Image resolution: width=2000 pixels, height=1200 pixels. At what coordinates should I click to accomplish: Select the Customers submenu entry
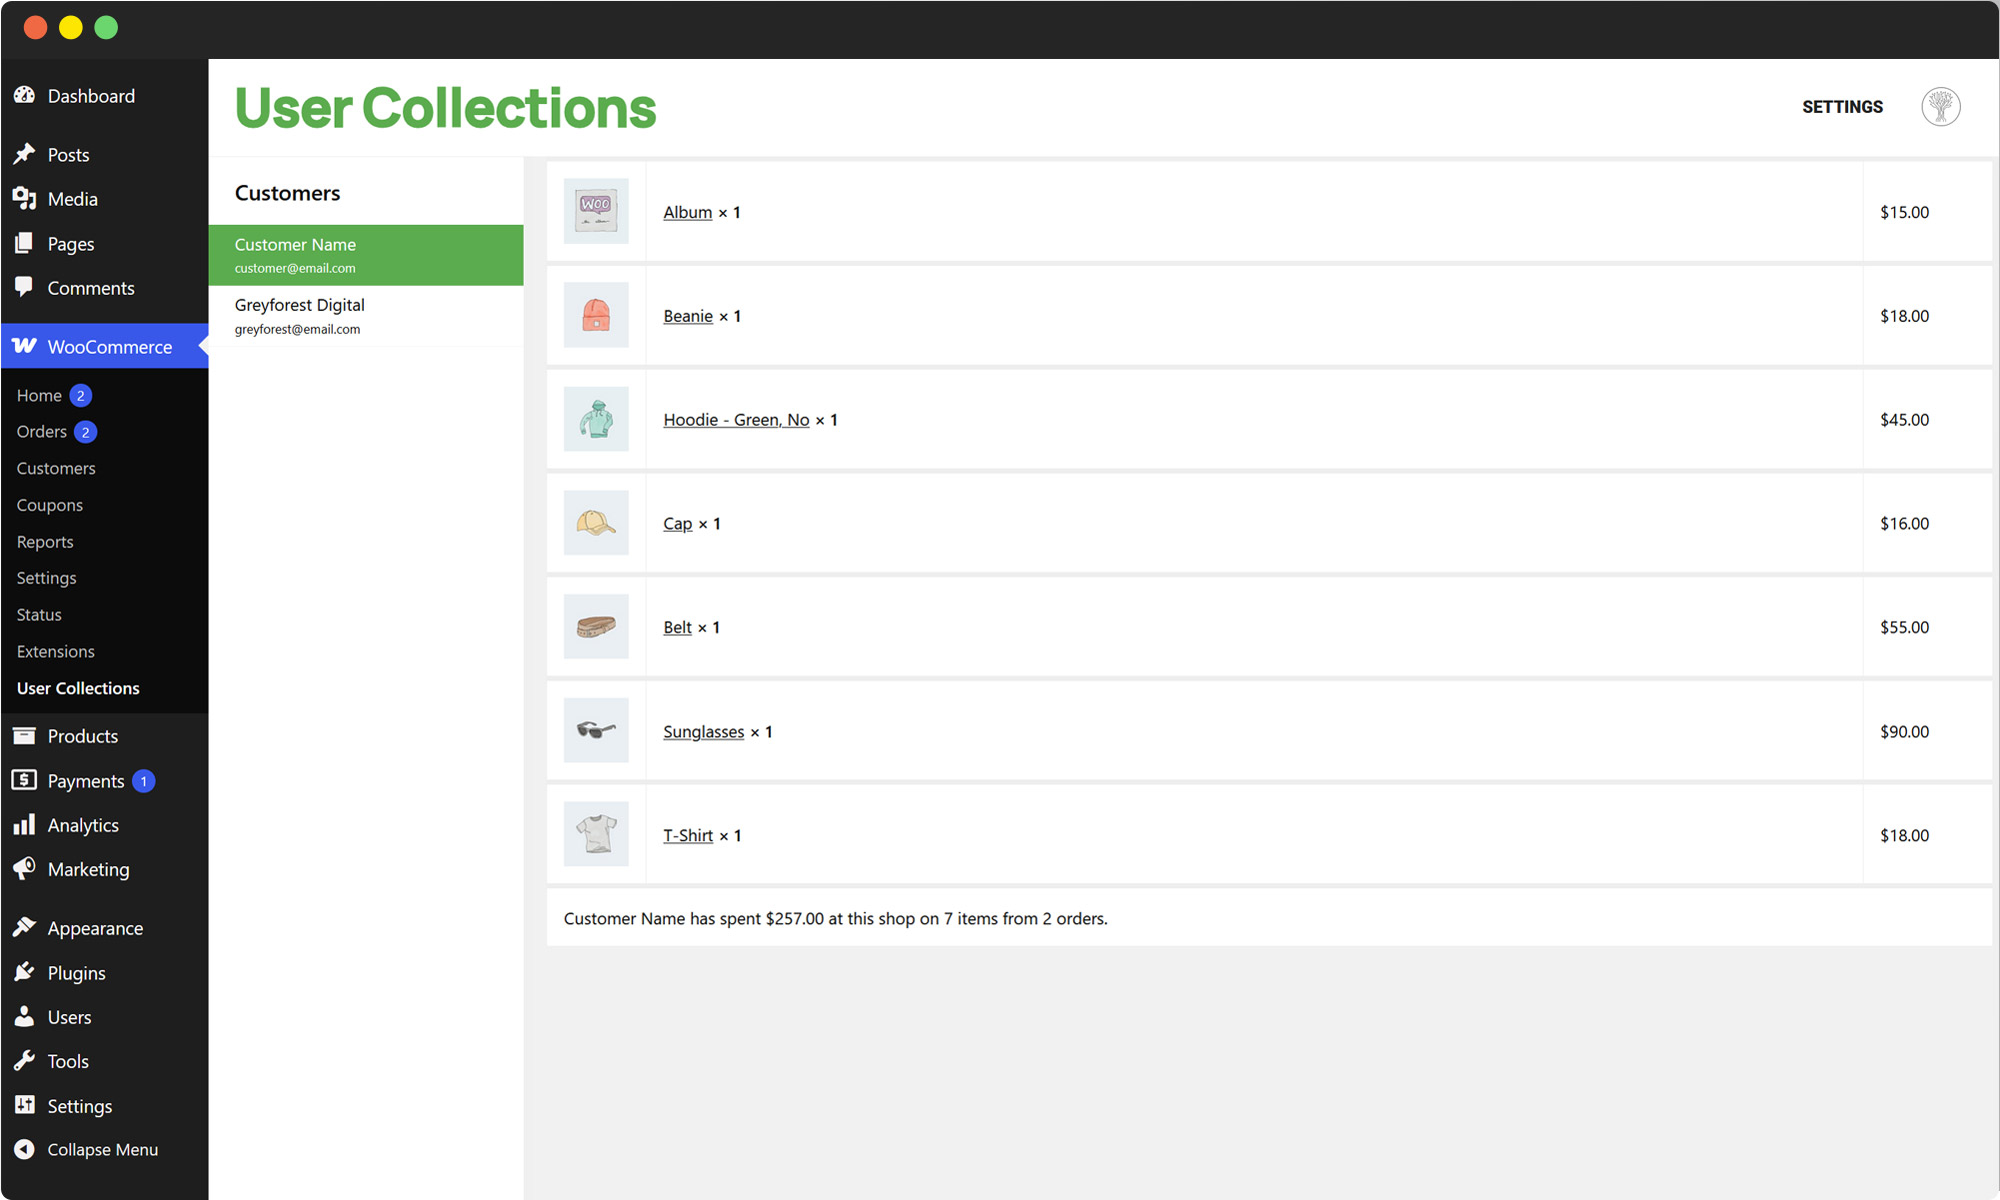tap(55, 468)
